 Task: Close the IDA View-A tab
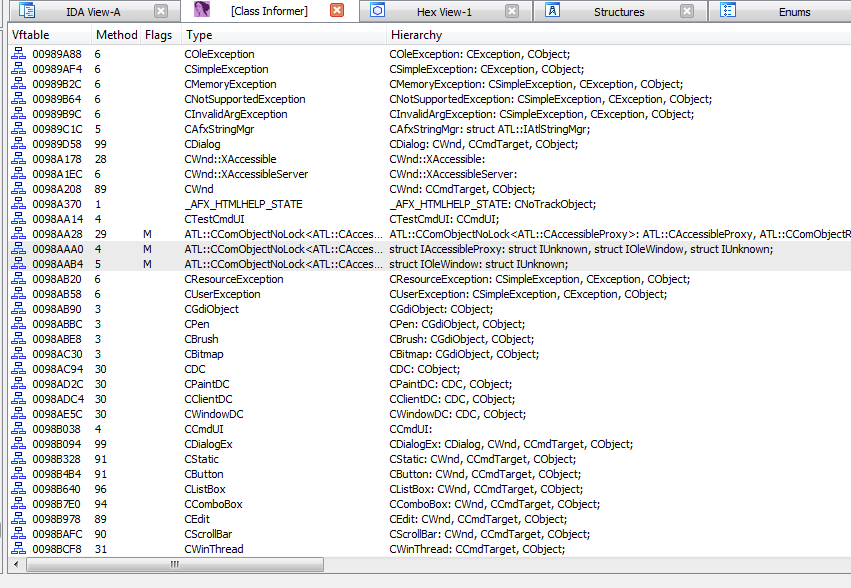161,11
